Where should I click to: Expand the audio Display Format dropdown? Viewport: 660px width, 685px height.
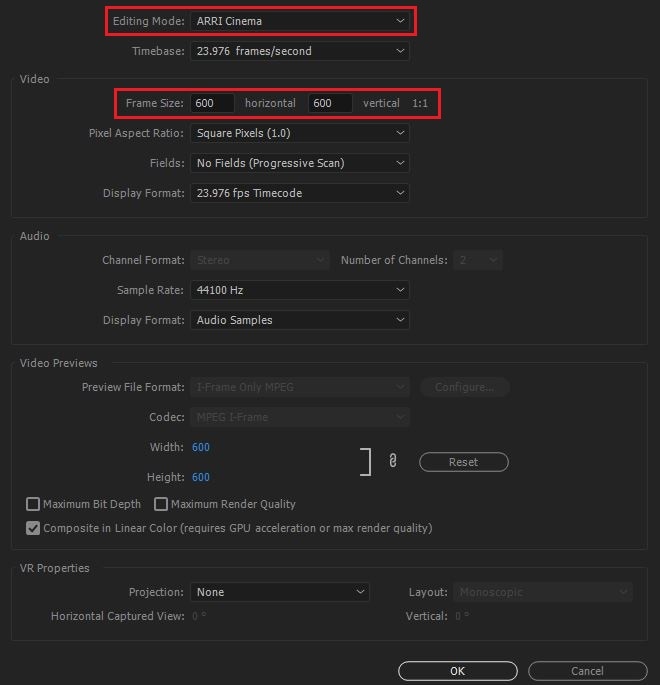pos(300,320)
